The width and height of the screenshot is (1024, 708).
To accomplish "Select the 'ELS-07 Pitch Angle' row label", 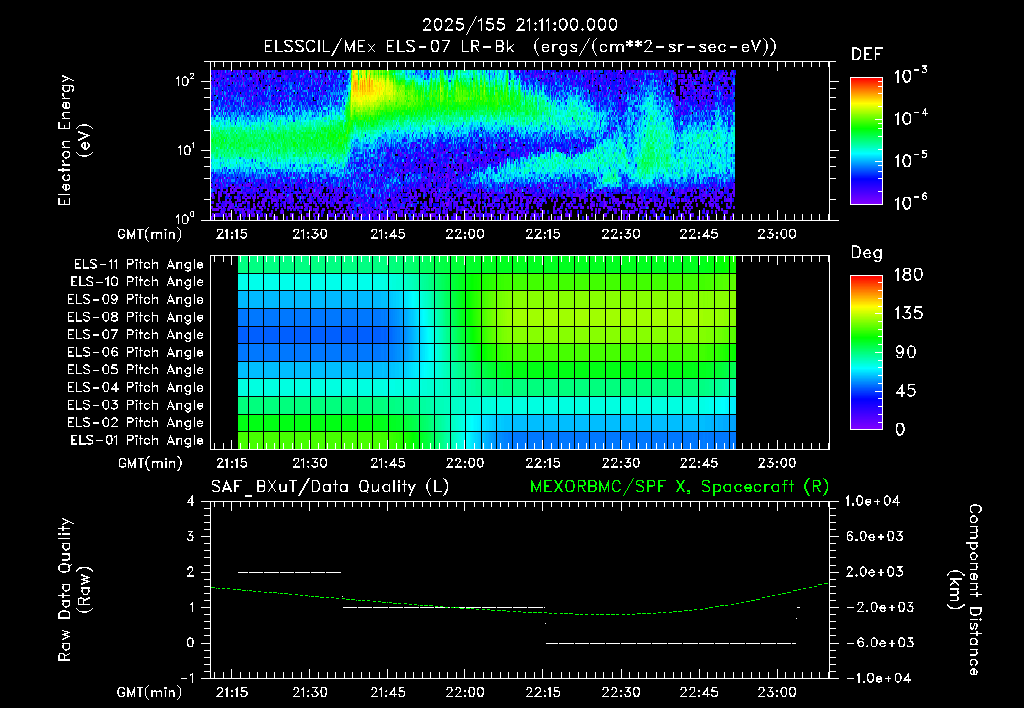I will 135,334.
